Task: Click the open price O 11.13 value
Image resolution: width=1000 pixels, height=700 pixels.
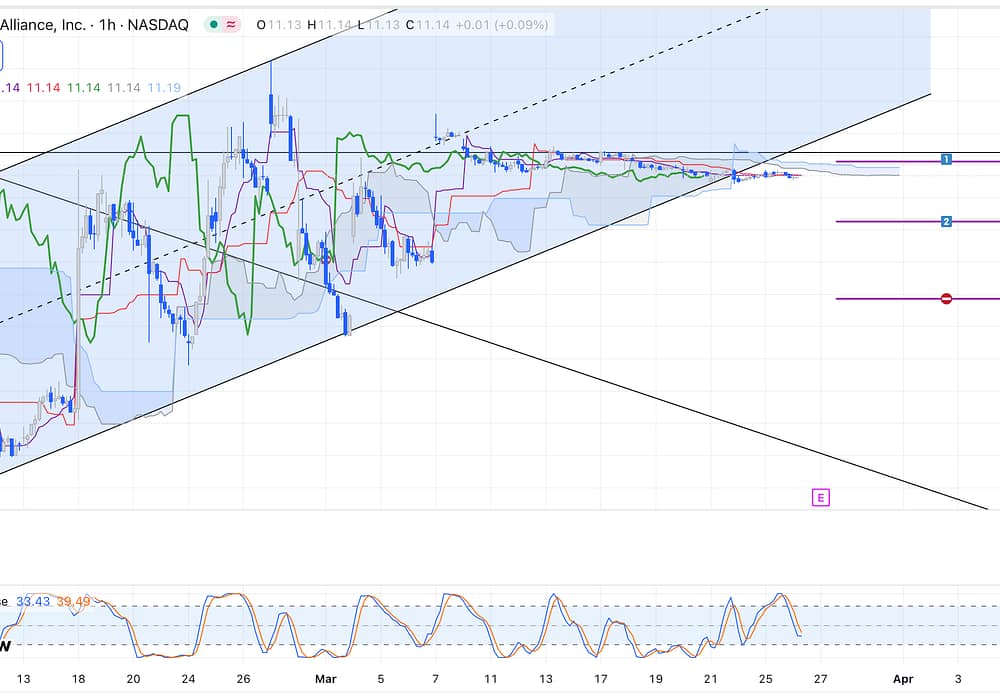Action: coord(279,25)
